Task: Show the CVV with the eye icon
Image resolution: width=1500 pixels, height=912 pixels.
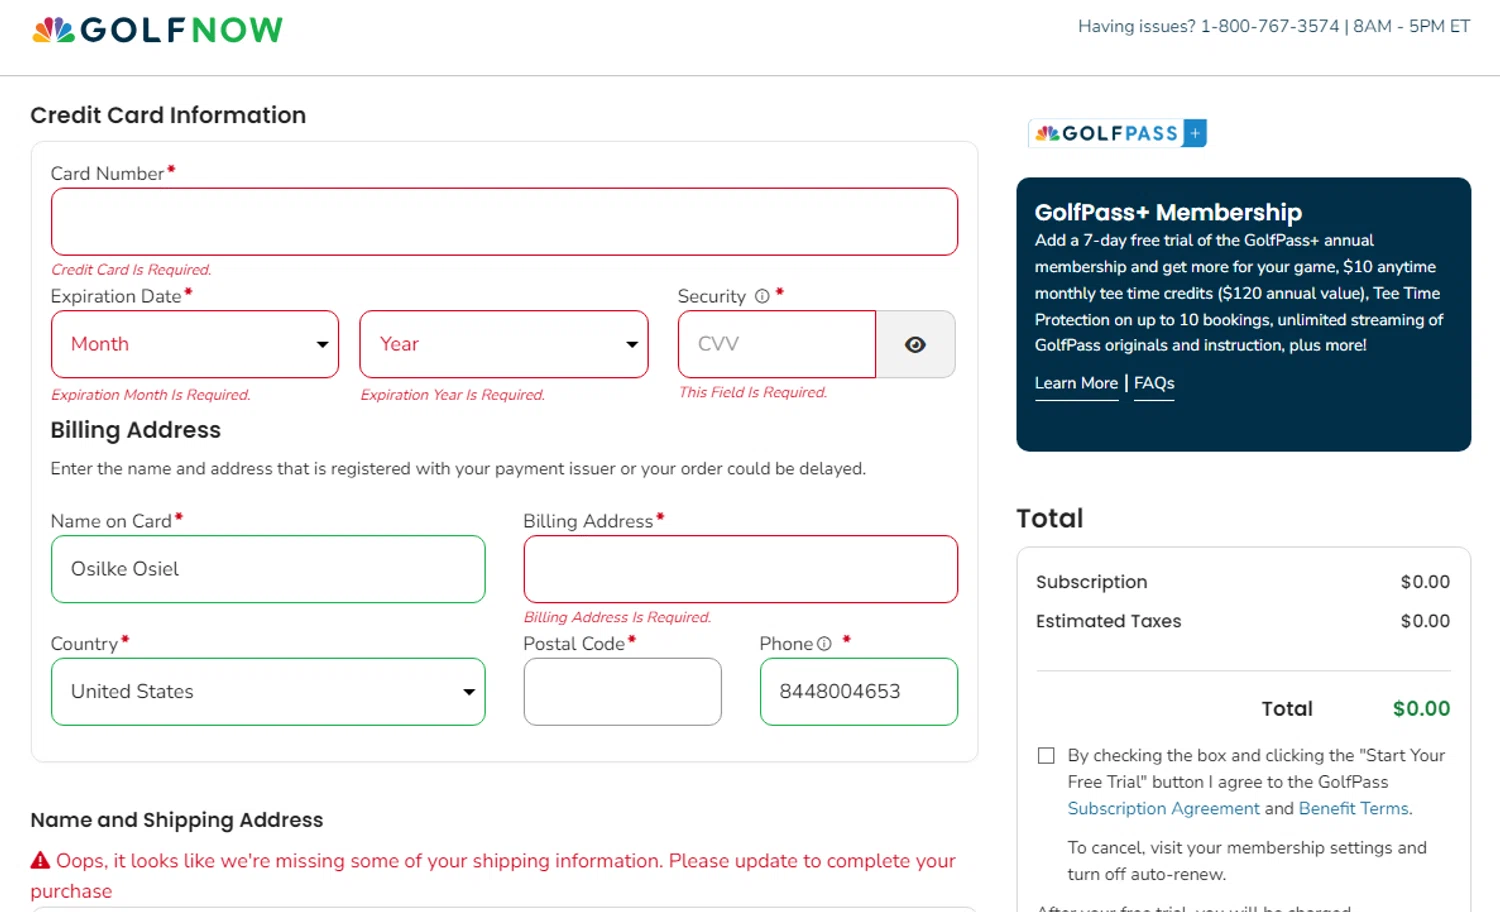Action: (x=915, y=345)
